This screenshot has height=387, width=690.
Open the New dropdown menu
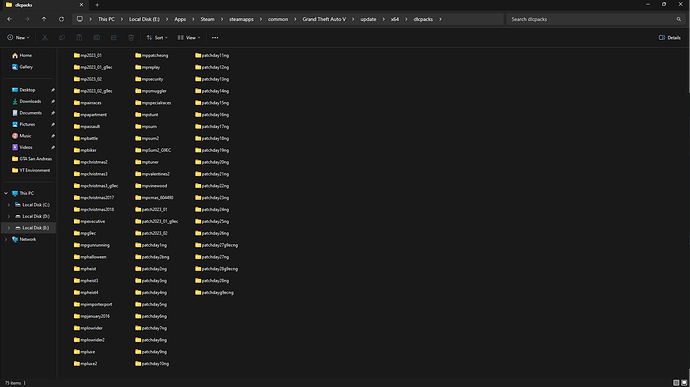pos(18,38)
